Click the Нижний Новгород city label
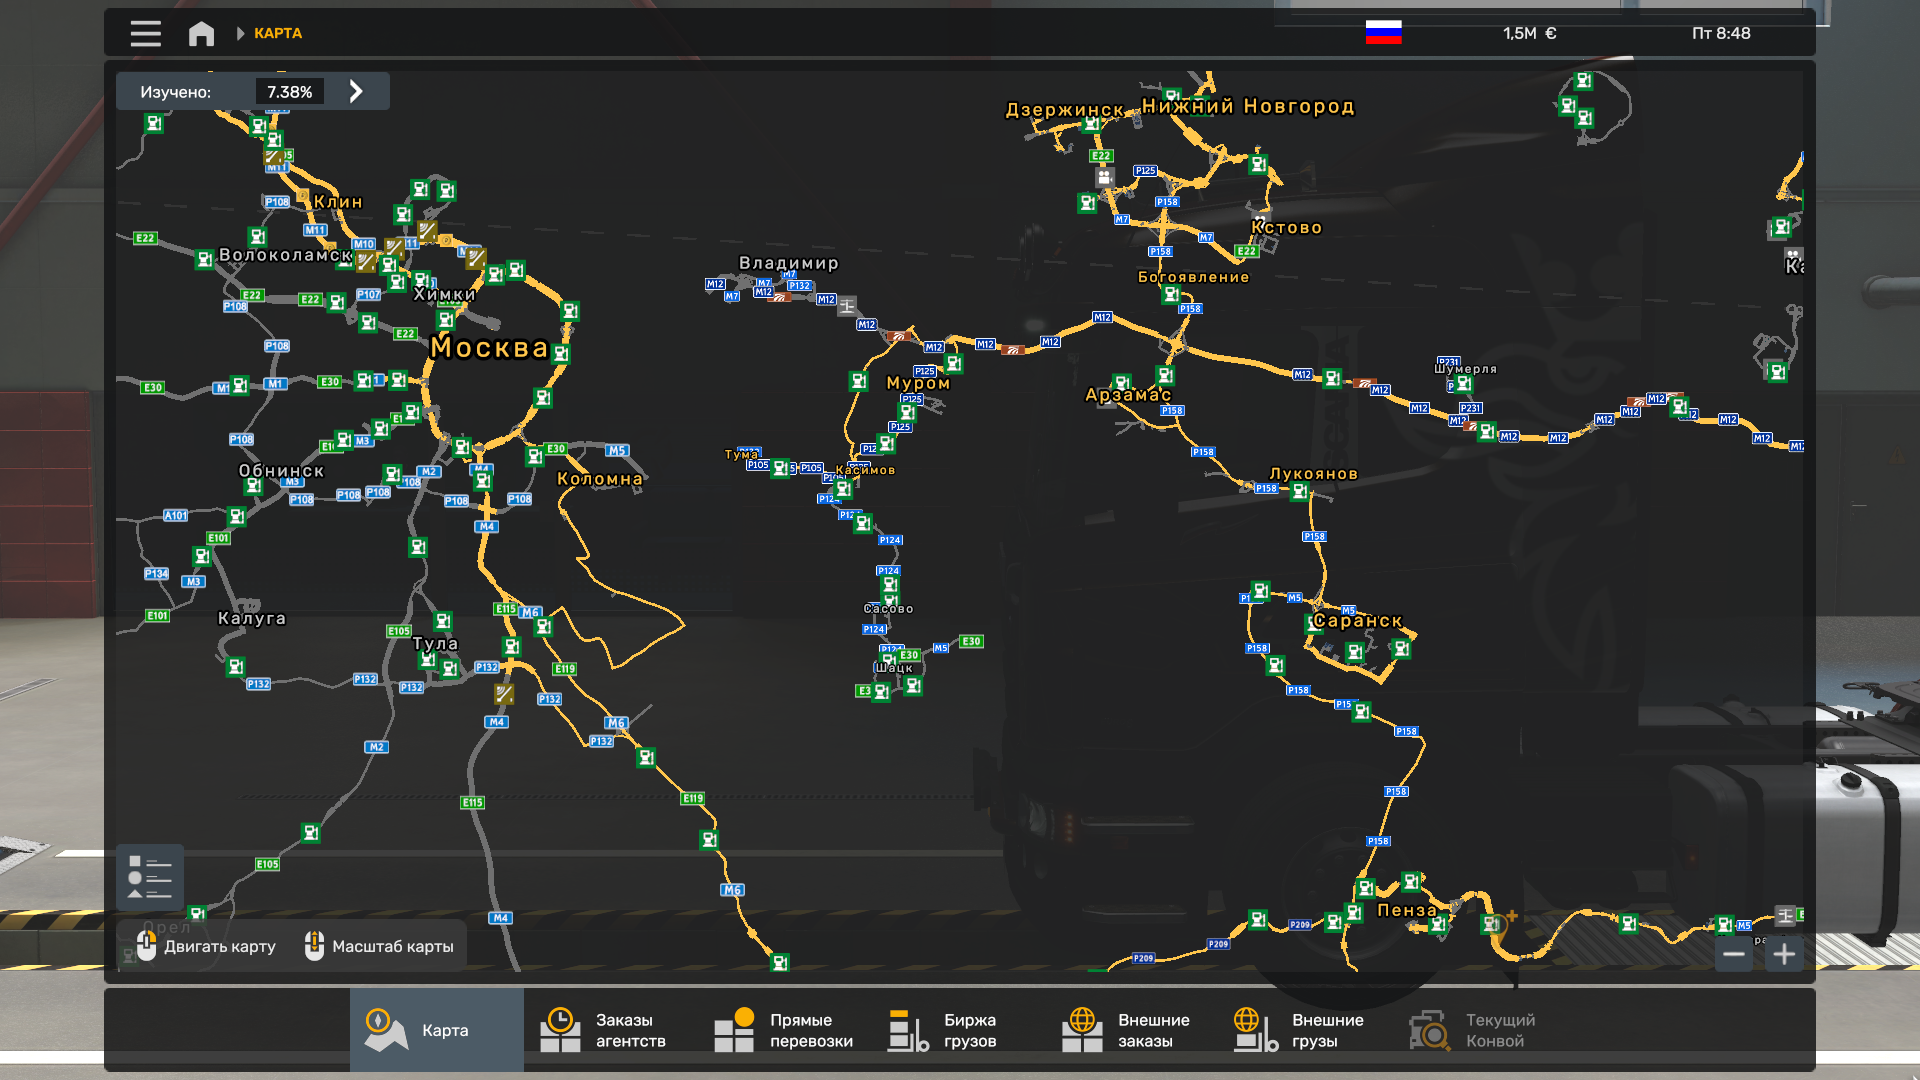Viewport: 1920px width, 1080px height. click(x=1248, y=106)
